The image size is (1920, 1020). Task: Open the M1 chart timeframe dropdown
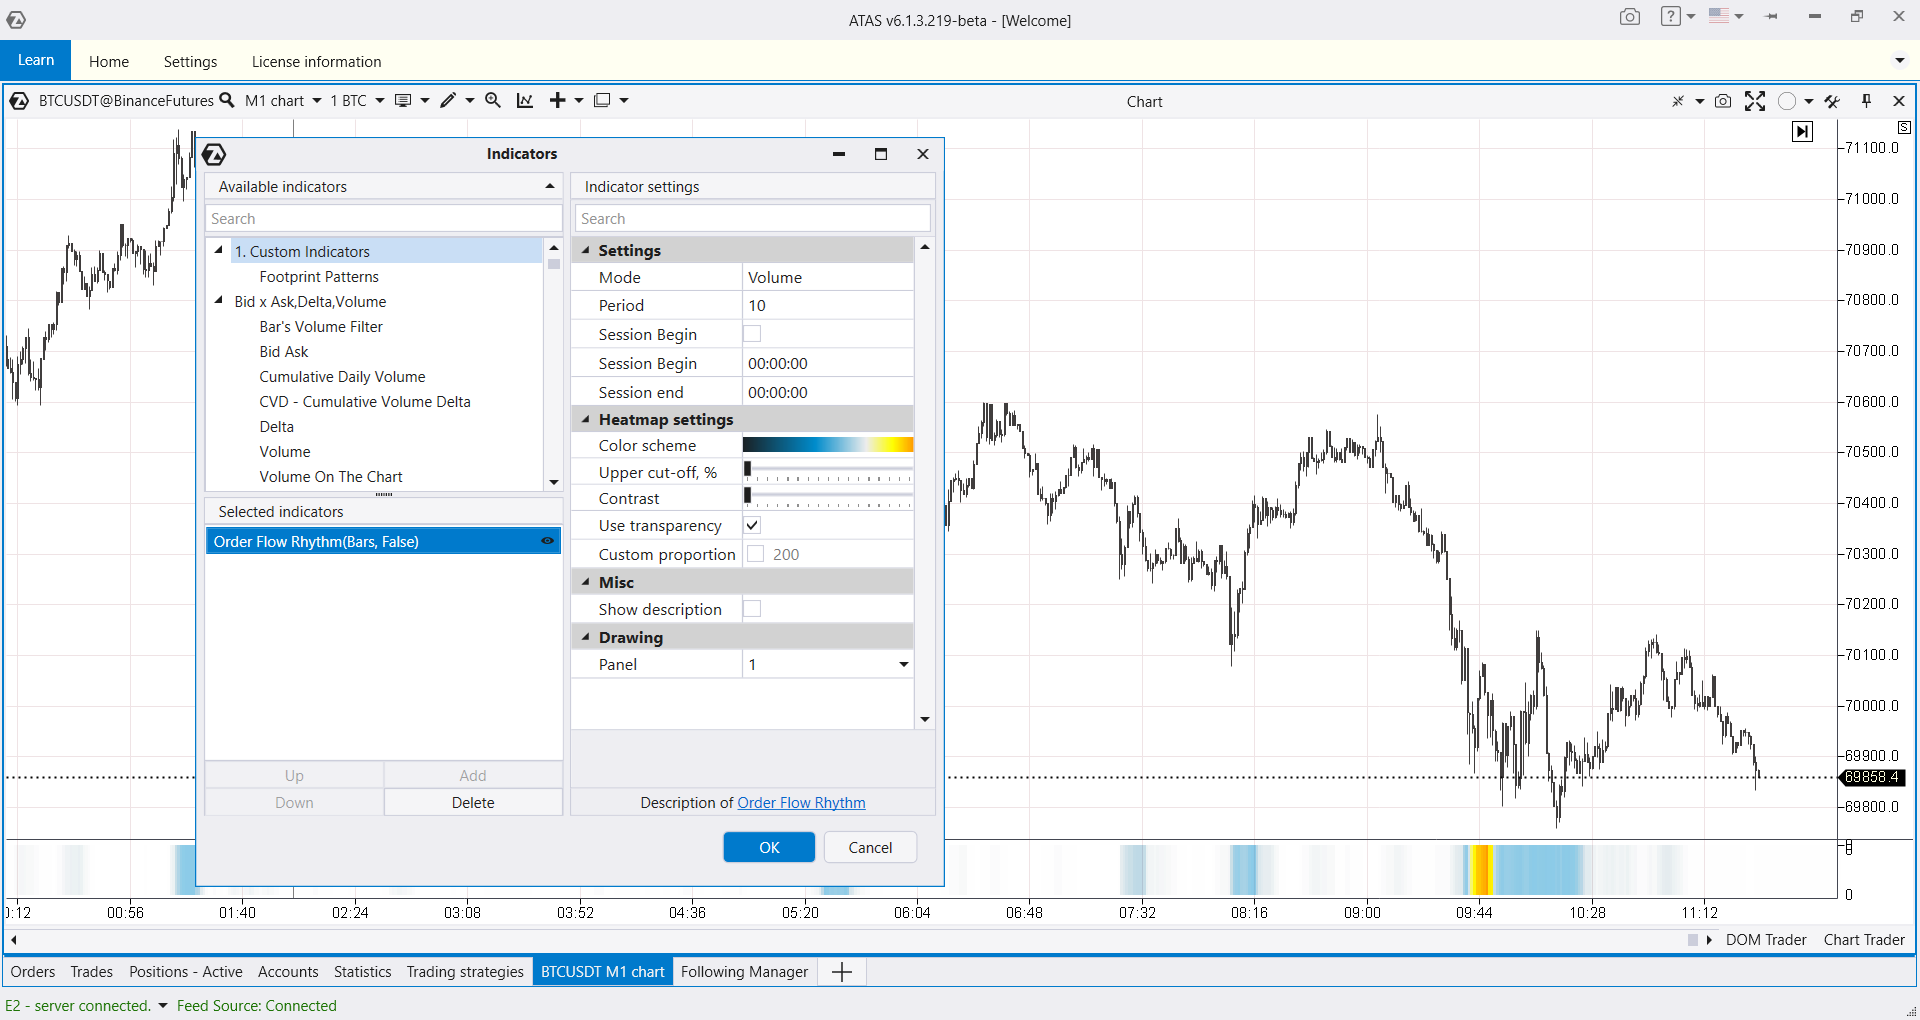click(x=316, y=101)
